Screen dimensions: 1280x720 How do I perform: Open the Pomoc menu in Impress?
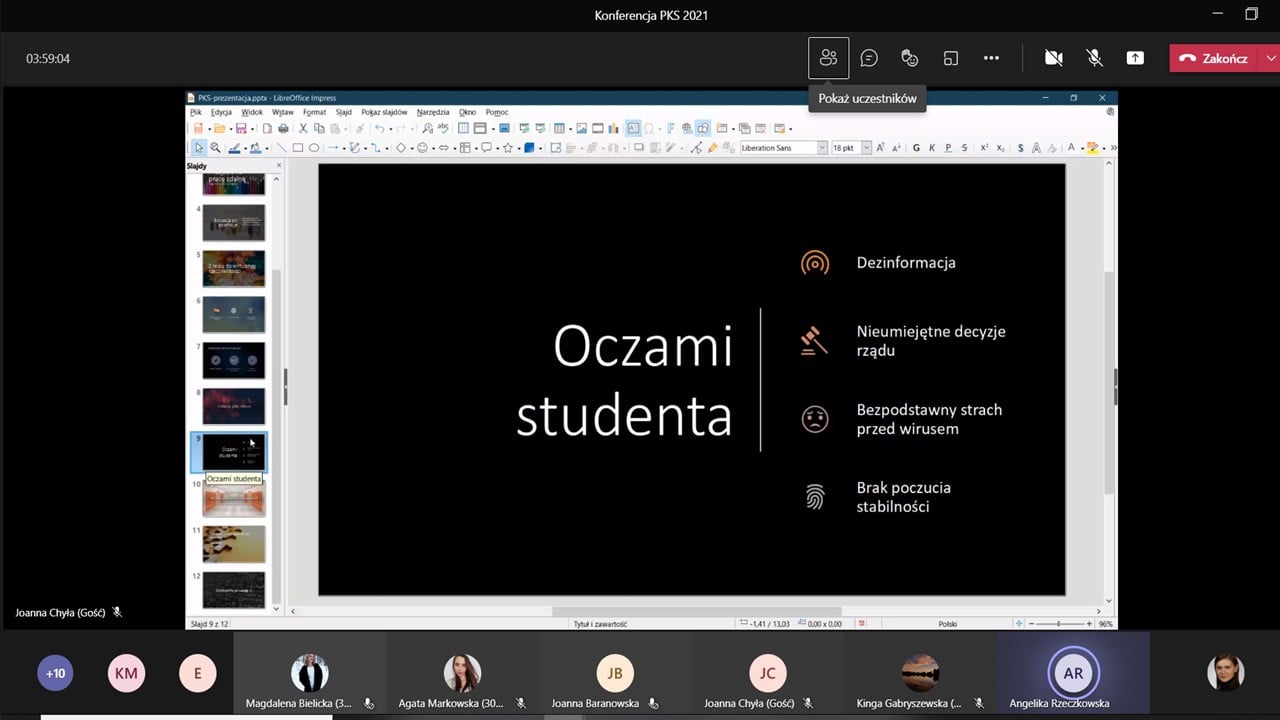coord(497,112)
